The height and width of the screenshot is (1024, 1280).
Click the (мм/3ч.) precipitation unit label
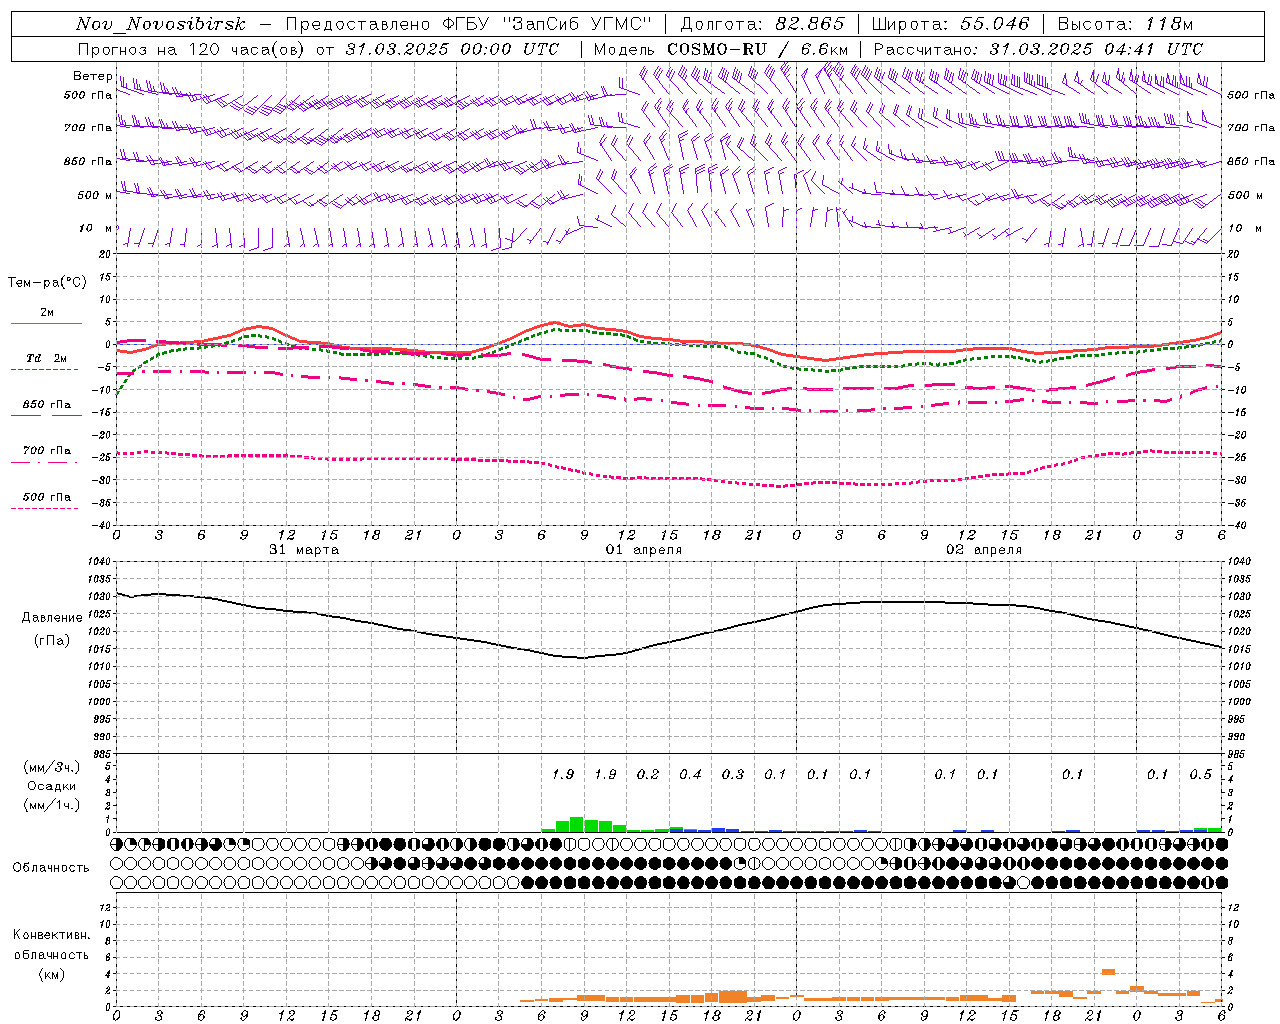coord(52,768)
